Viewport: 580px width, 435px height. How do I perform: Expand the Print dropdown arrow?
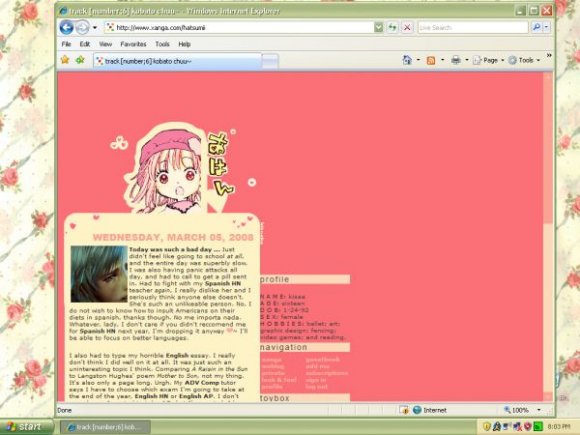467,60
